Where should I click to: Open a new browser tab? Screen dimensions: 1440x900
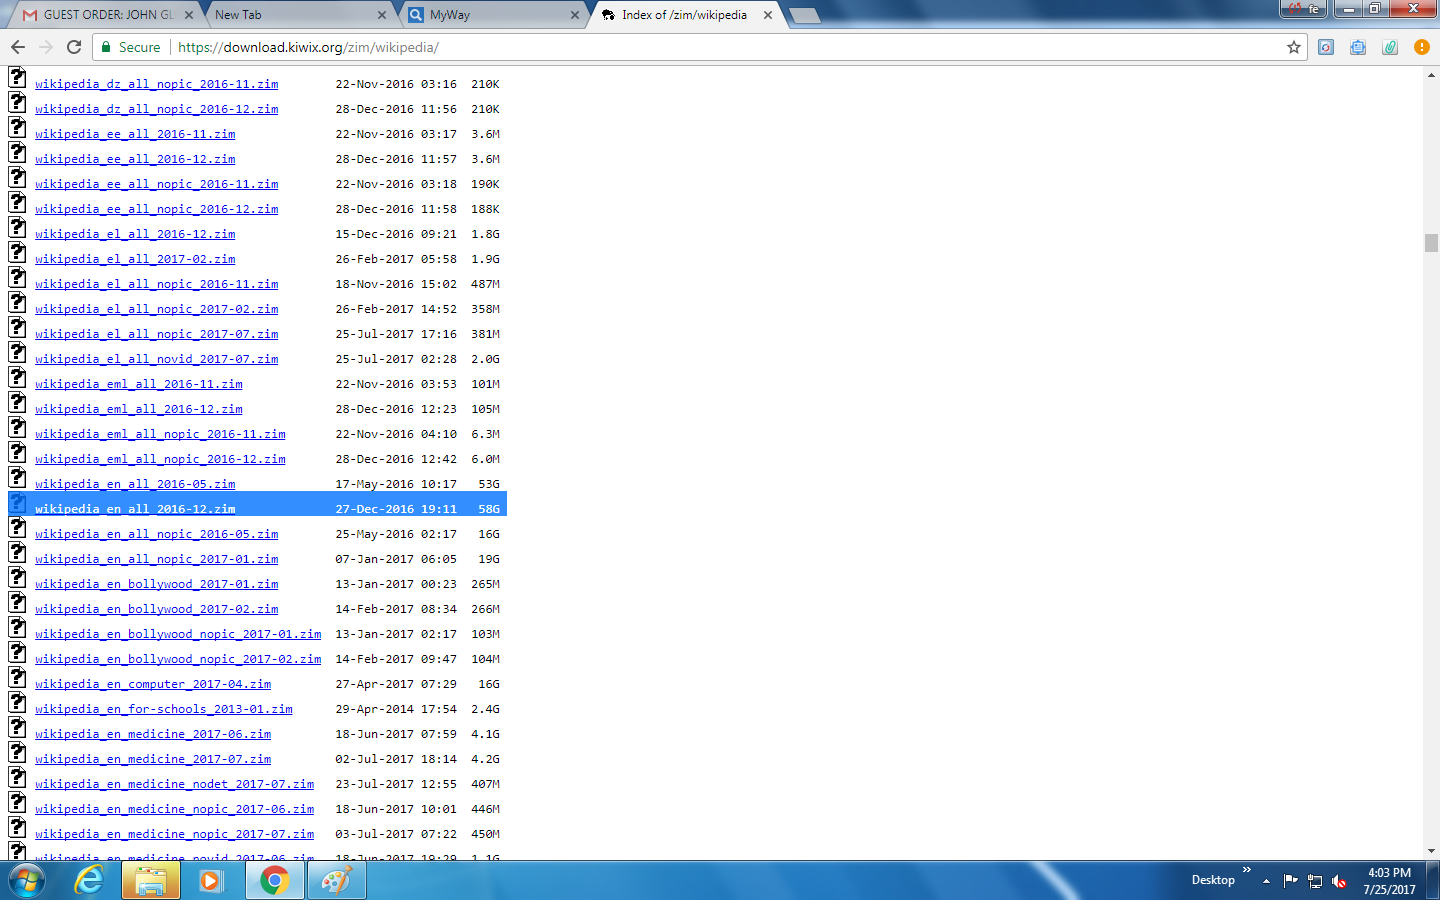(804, 15)
